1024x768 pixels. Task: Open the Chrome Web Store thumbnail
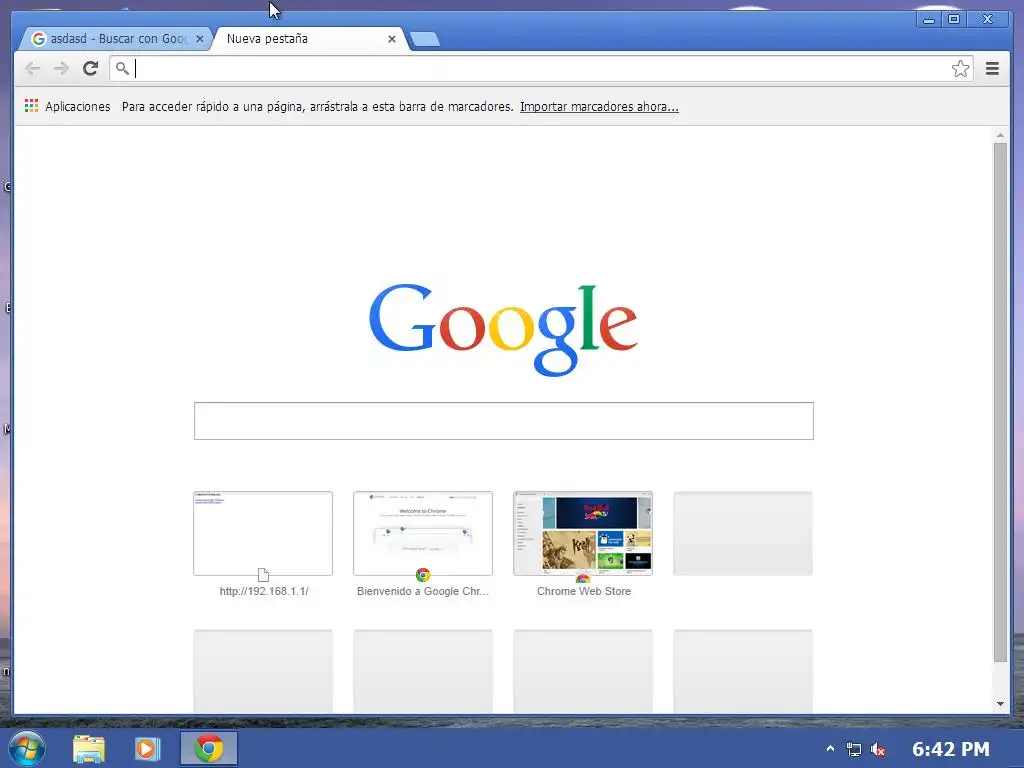pos(583,534)
